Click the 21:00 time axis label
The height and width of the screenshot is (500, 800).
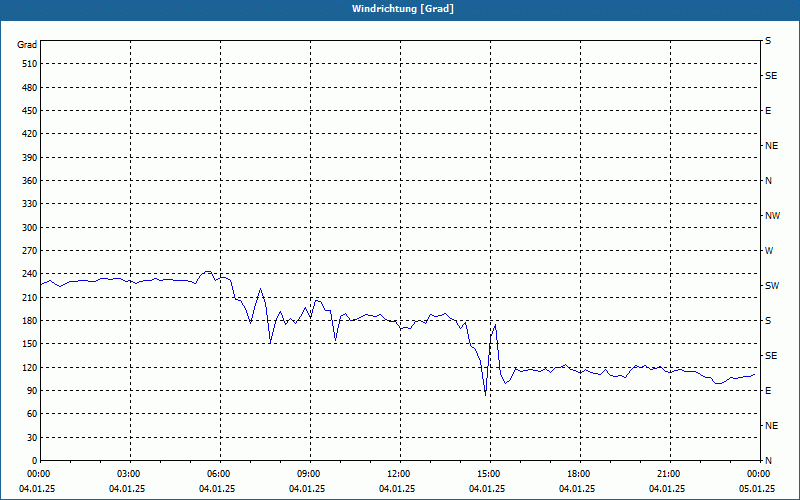669,473
